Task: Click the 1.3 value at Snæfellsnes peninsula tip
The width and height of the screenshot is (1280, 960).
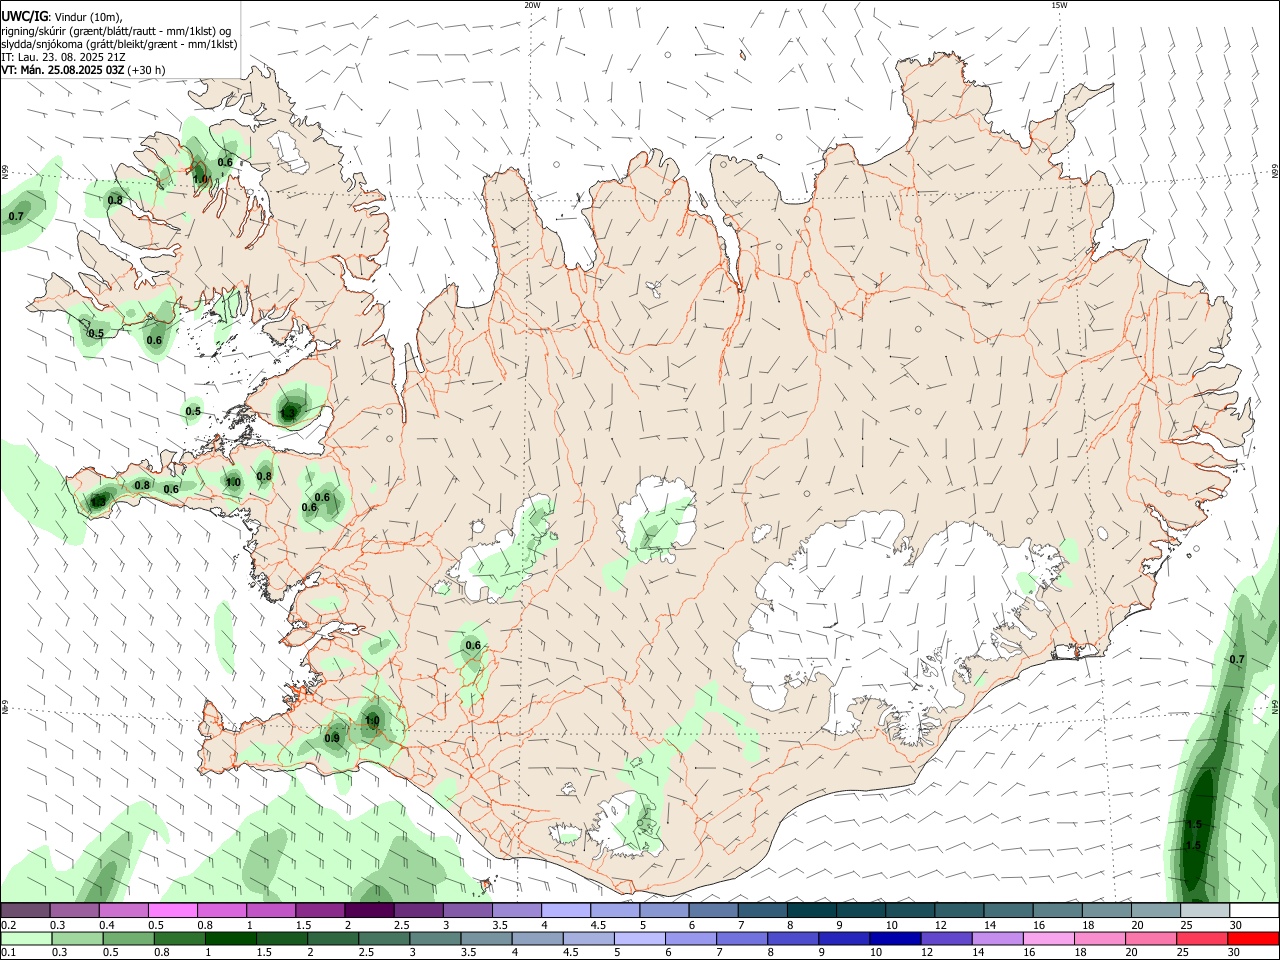Action: 98,500
